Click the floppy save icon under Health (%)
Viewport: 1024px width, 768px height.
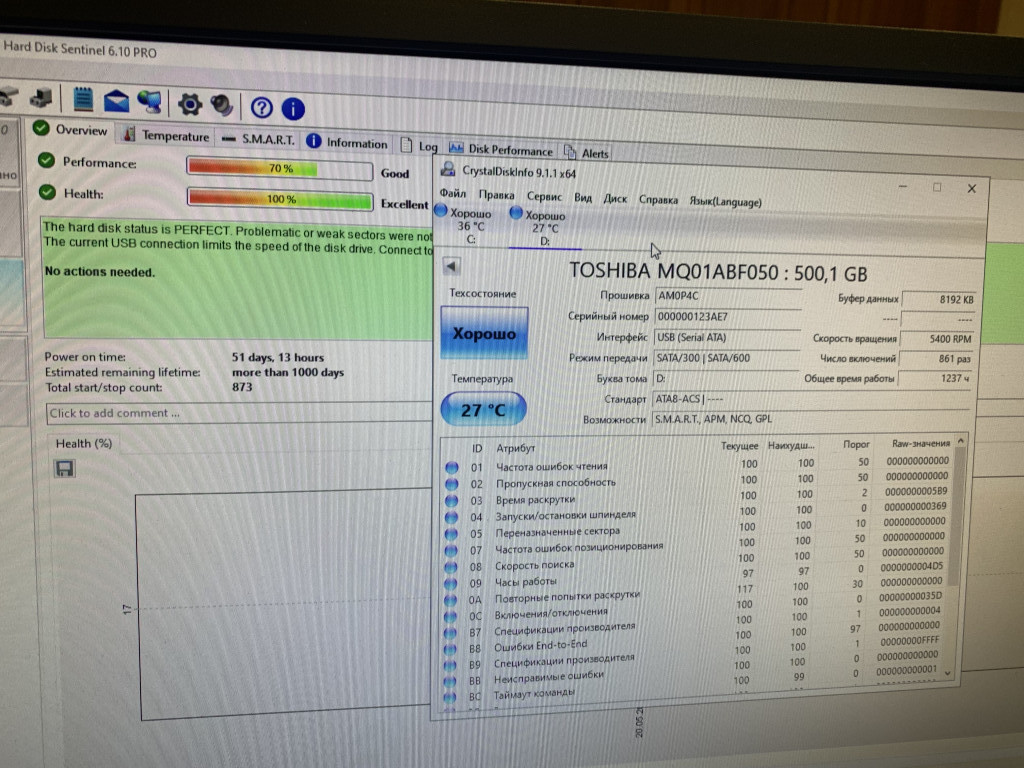point(65,468)
